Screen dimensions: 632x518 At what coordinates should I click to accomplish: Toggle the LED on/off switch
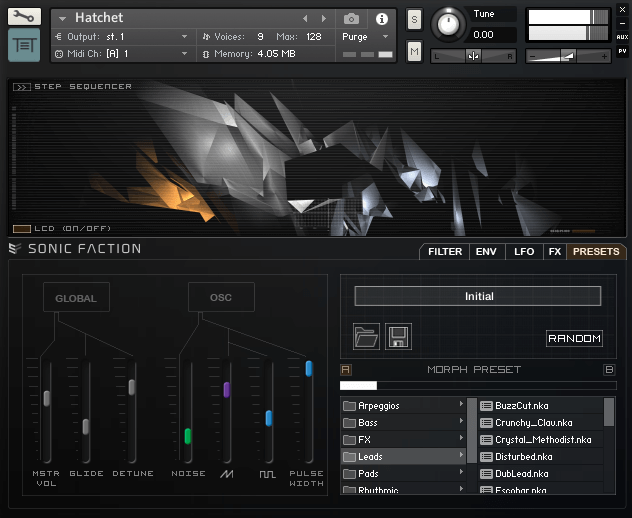(22, 229)
